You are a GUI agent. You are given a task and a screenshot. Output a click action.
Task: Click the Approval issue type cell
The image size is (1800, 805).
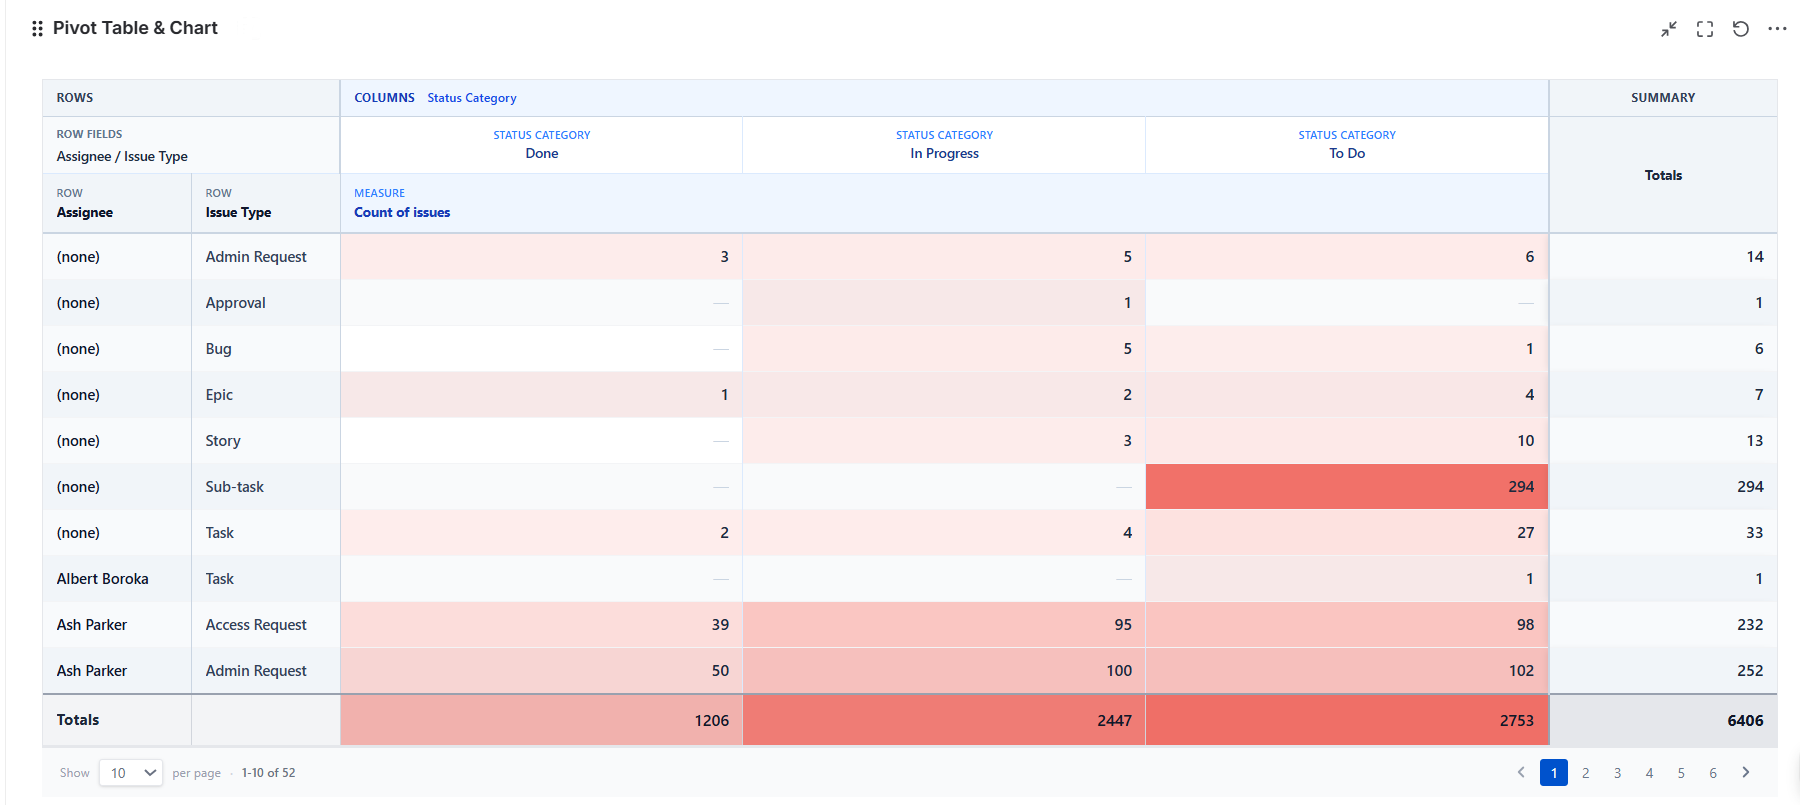(x=266, y=303)
